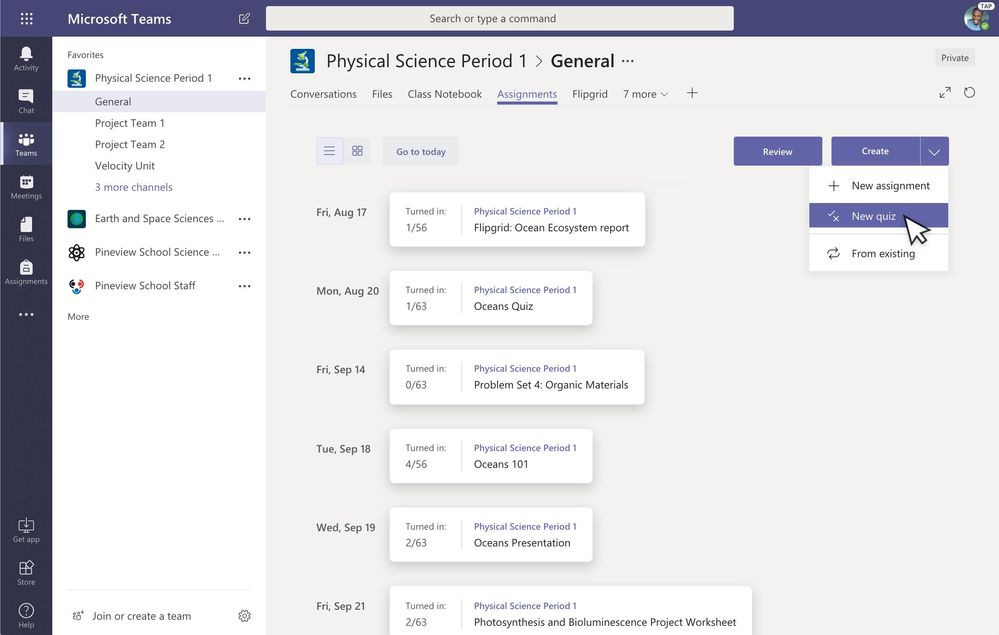Select the Teams icon in left rail
The height and width of the screenshot is (635, 999).
(26, 144)
